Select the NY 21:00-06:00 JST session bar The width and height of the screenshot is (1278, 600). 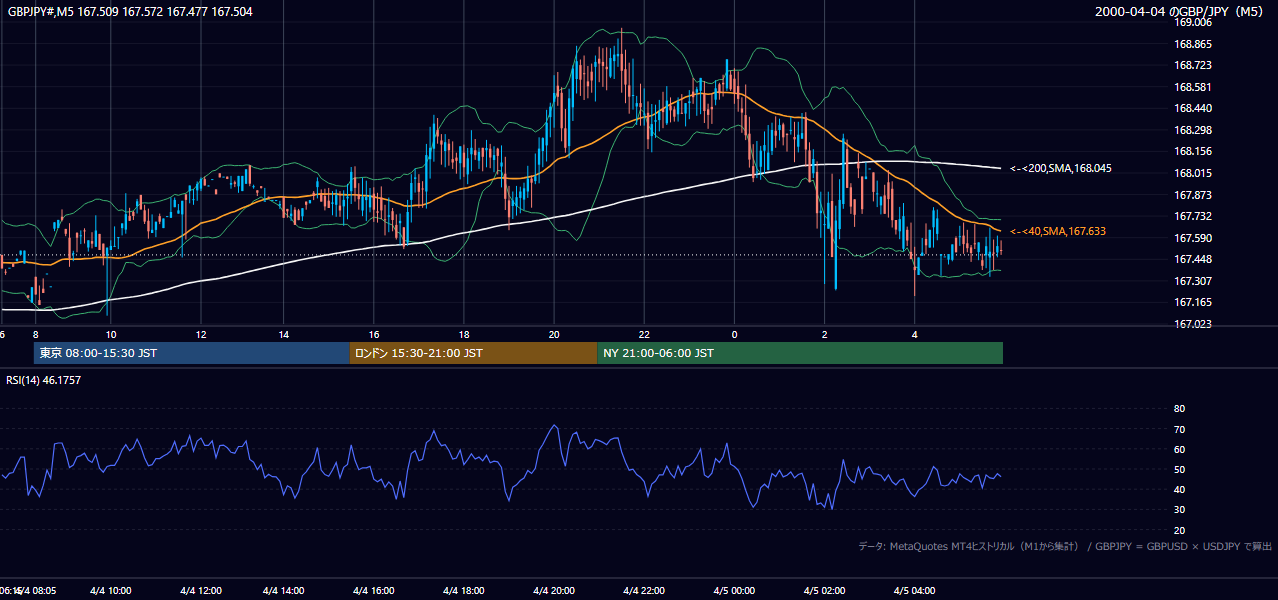pyautogui.click(x=800, y=353)
